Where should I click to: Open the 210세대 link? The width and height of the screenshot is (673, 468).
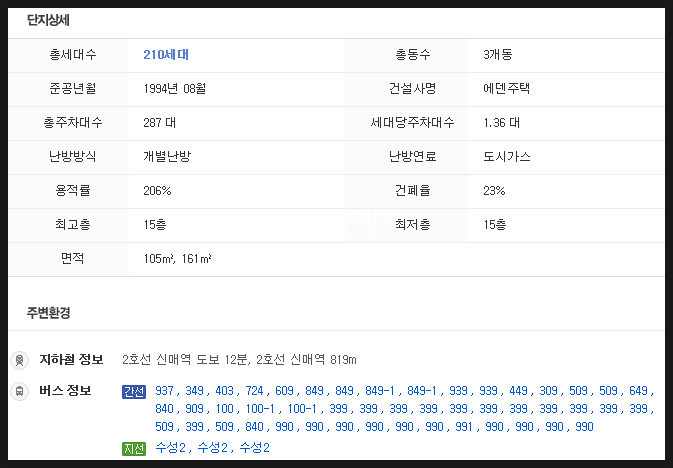click(166, 55)
